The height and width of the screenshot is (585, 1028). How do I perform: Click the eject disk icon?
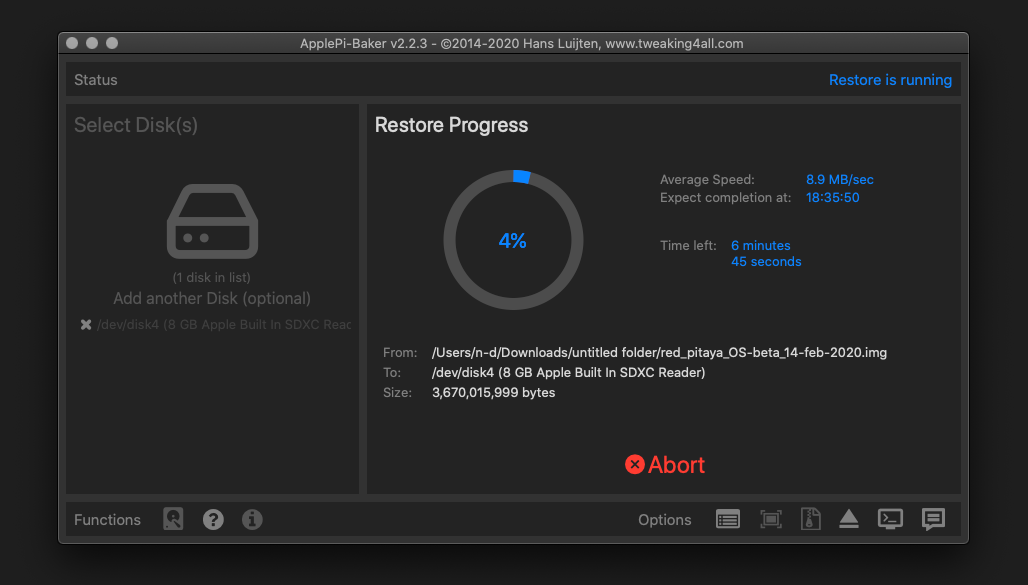(x=849, y=519)
